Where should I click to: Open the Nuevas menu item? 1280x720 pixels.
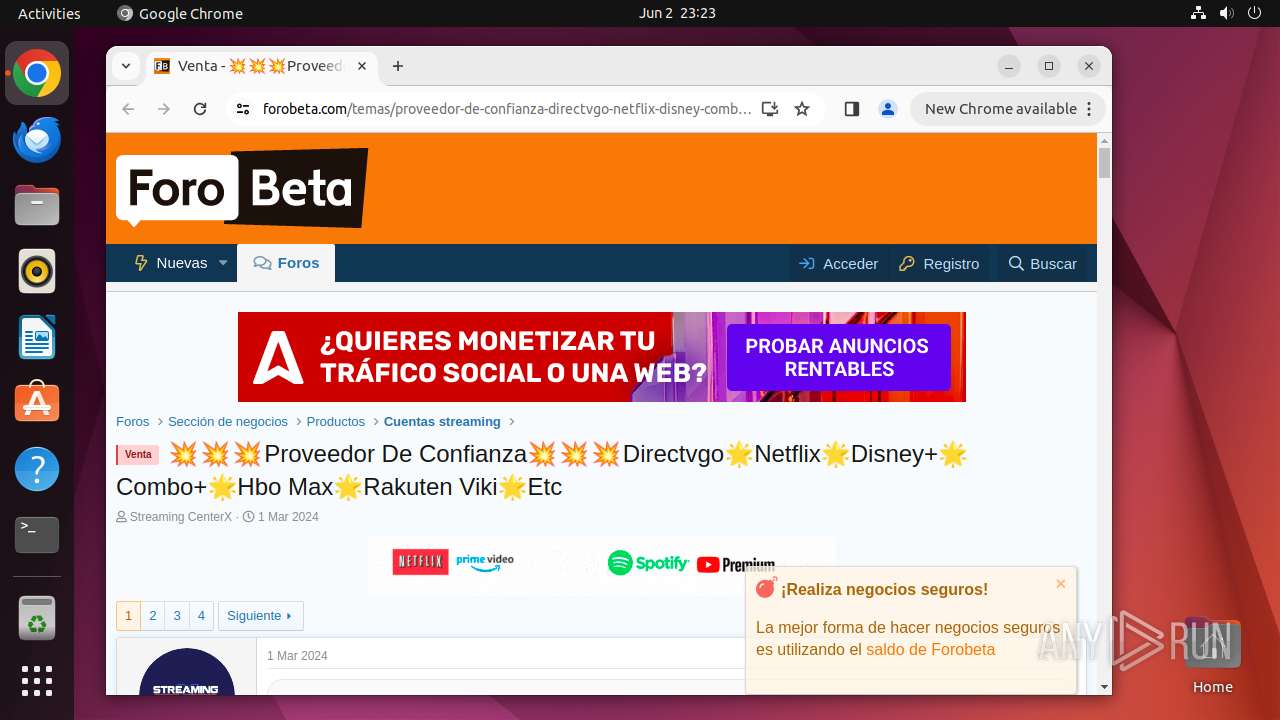click(x=171, y=263)
